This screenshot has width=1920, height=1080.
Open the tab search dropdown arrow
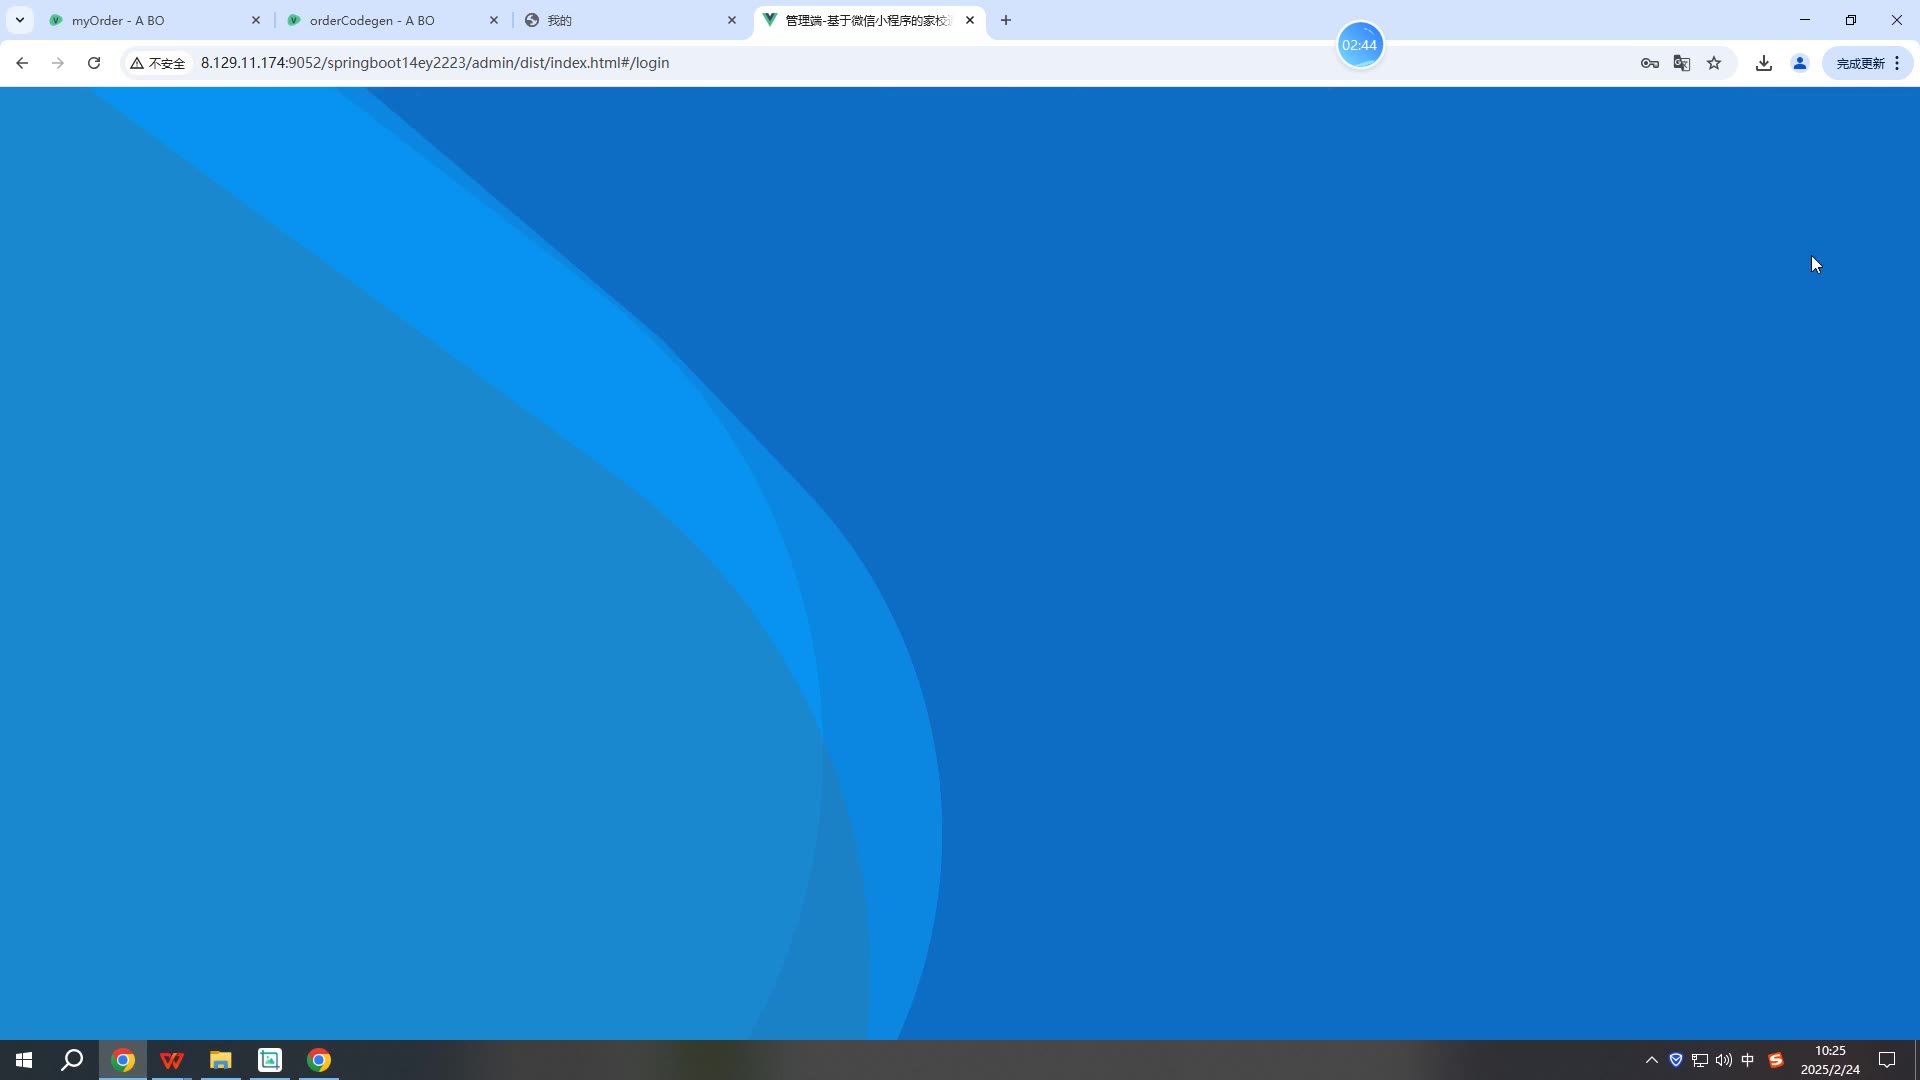[19, 20]
